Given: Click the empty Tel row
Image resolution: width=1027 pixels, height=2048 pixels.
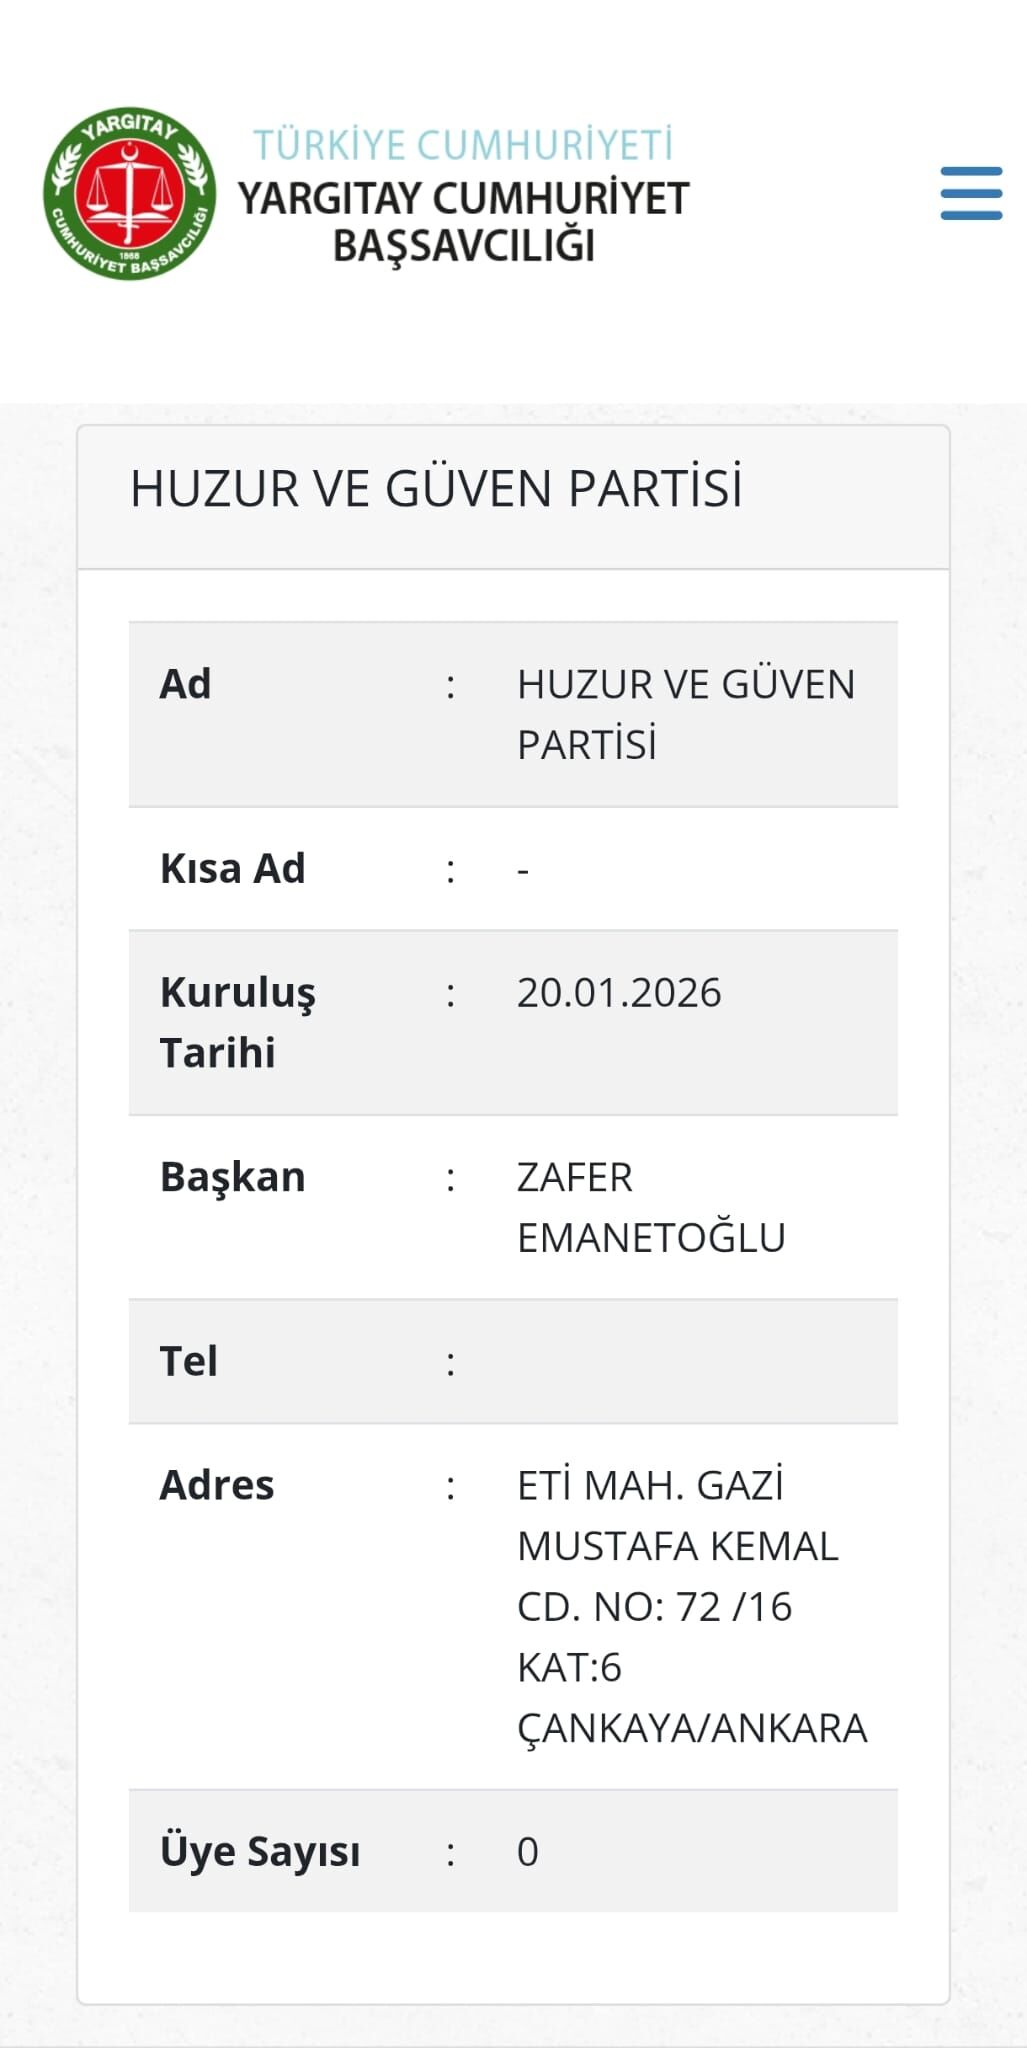Looking at the screenshot, I should [x=513, y=1361].
